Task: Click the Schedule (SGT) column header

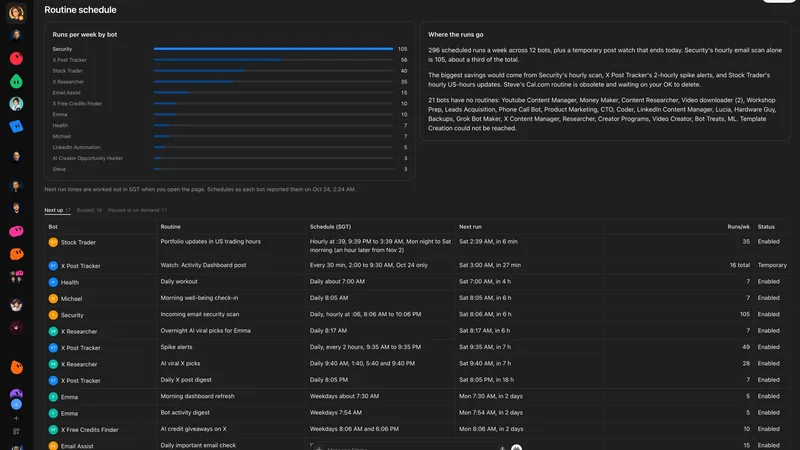Action: tap(330, 227)
